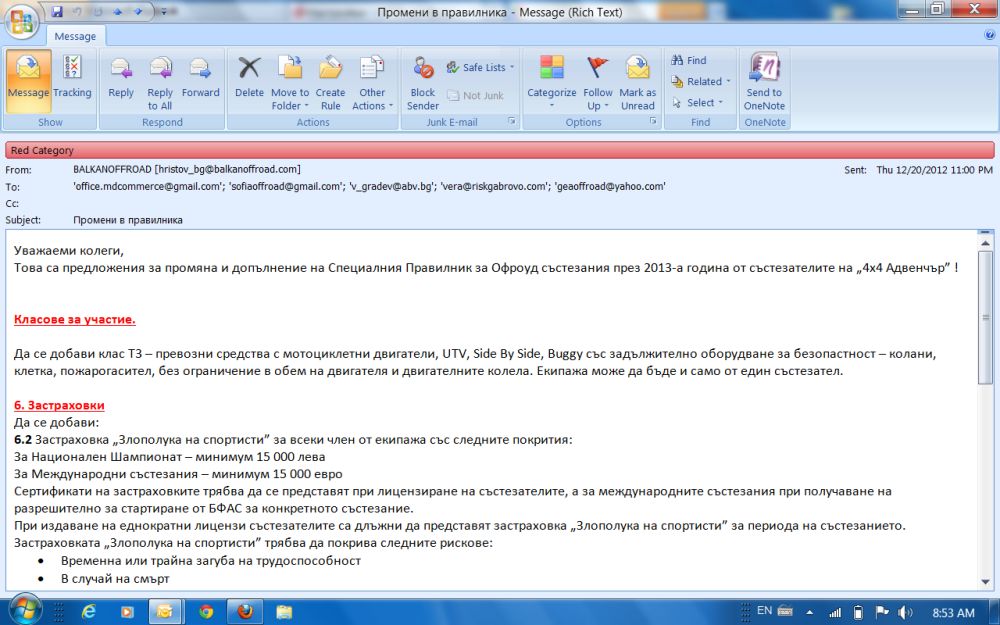
Task: Click the Red Category bar
Action: point(499,150)
